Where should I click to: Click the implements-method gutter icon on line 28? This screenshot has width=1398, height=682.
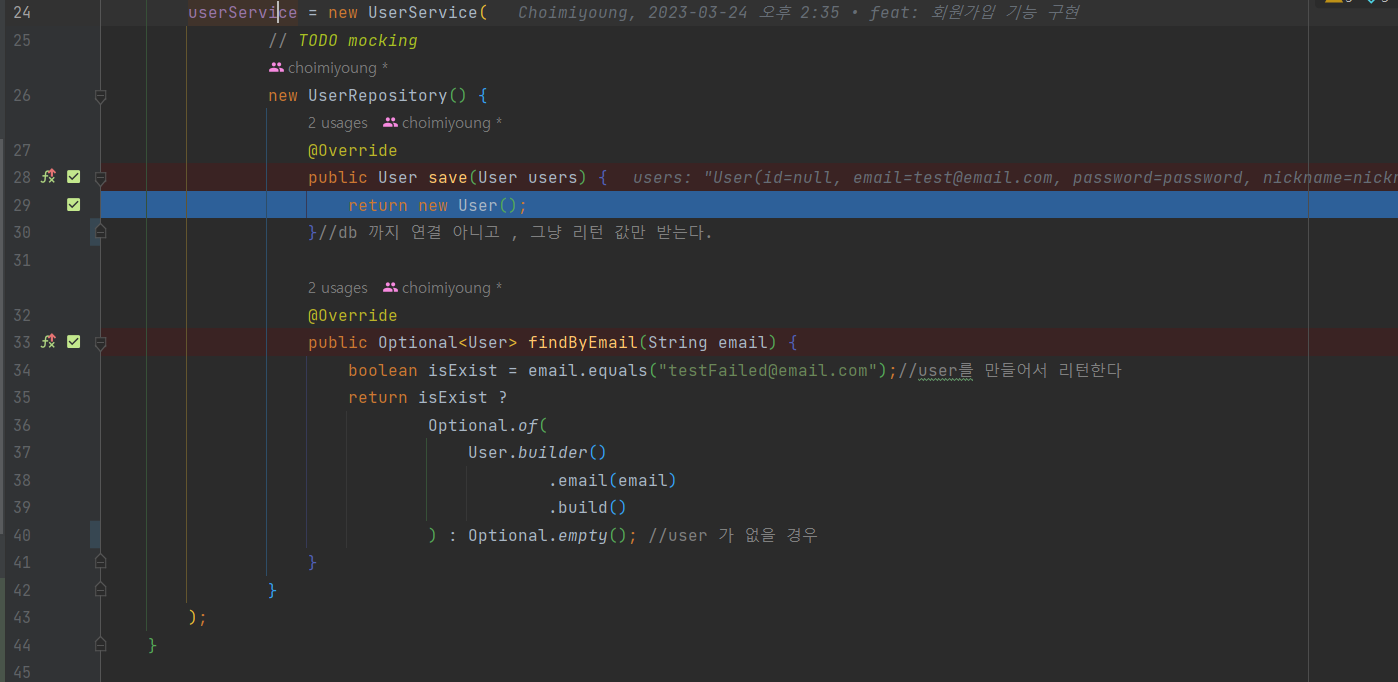47,177
